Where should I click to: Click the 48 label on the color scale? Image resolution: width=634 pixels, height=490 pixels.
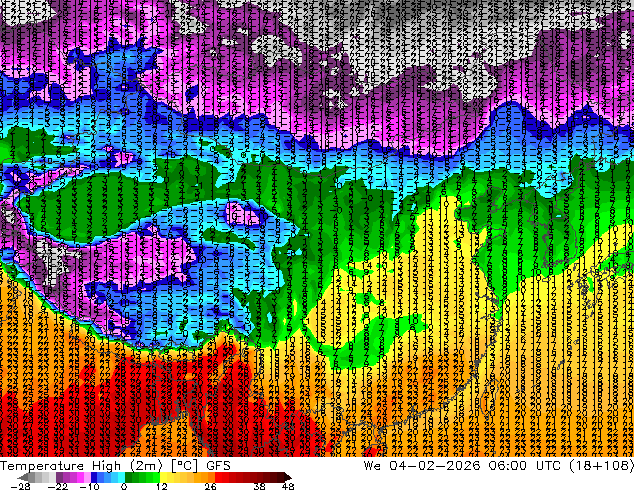click(x=288, y=486)
